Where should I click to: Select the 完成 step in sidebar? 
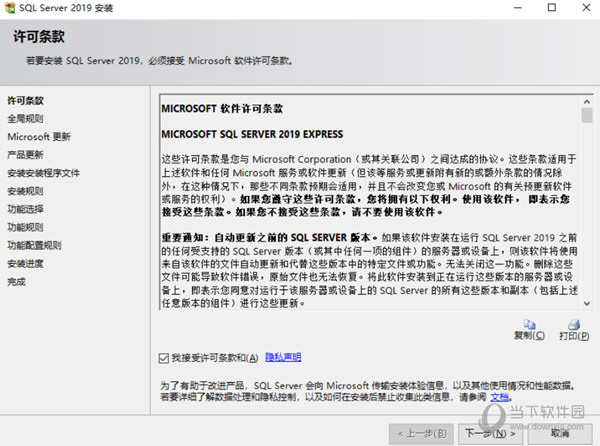click(x=16, y=282)
